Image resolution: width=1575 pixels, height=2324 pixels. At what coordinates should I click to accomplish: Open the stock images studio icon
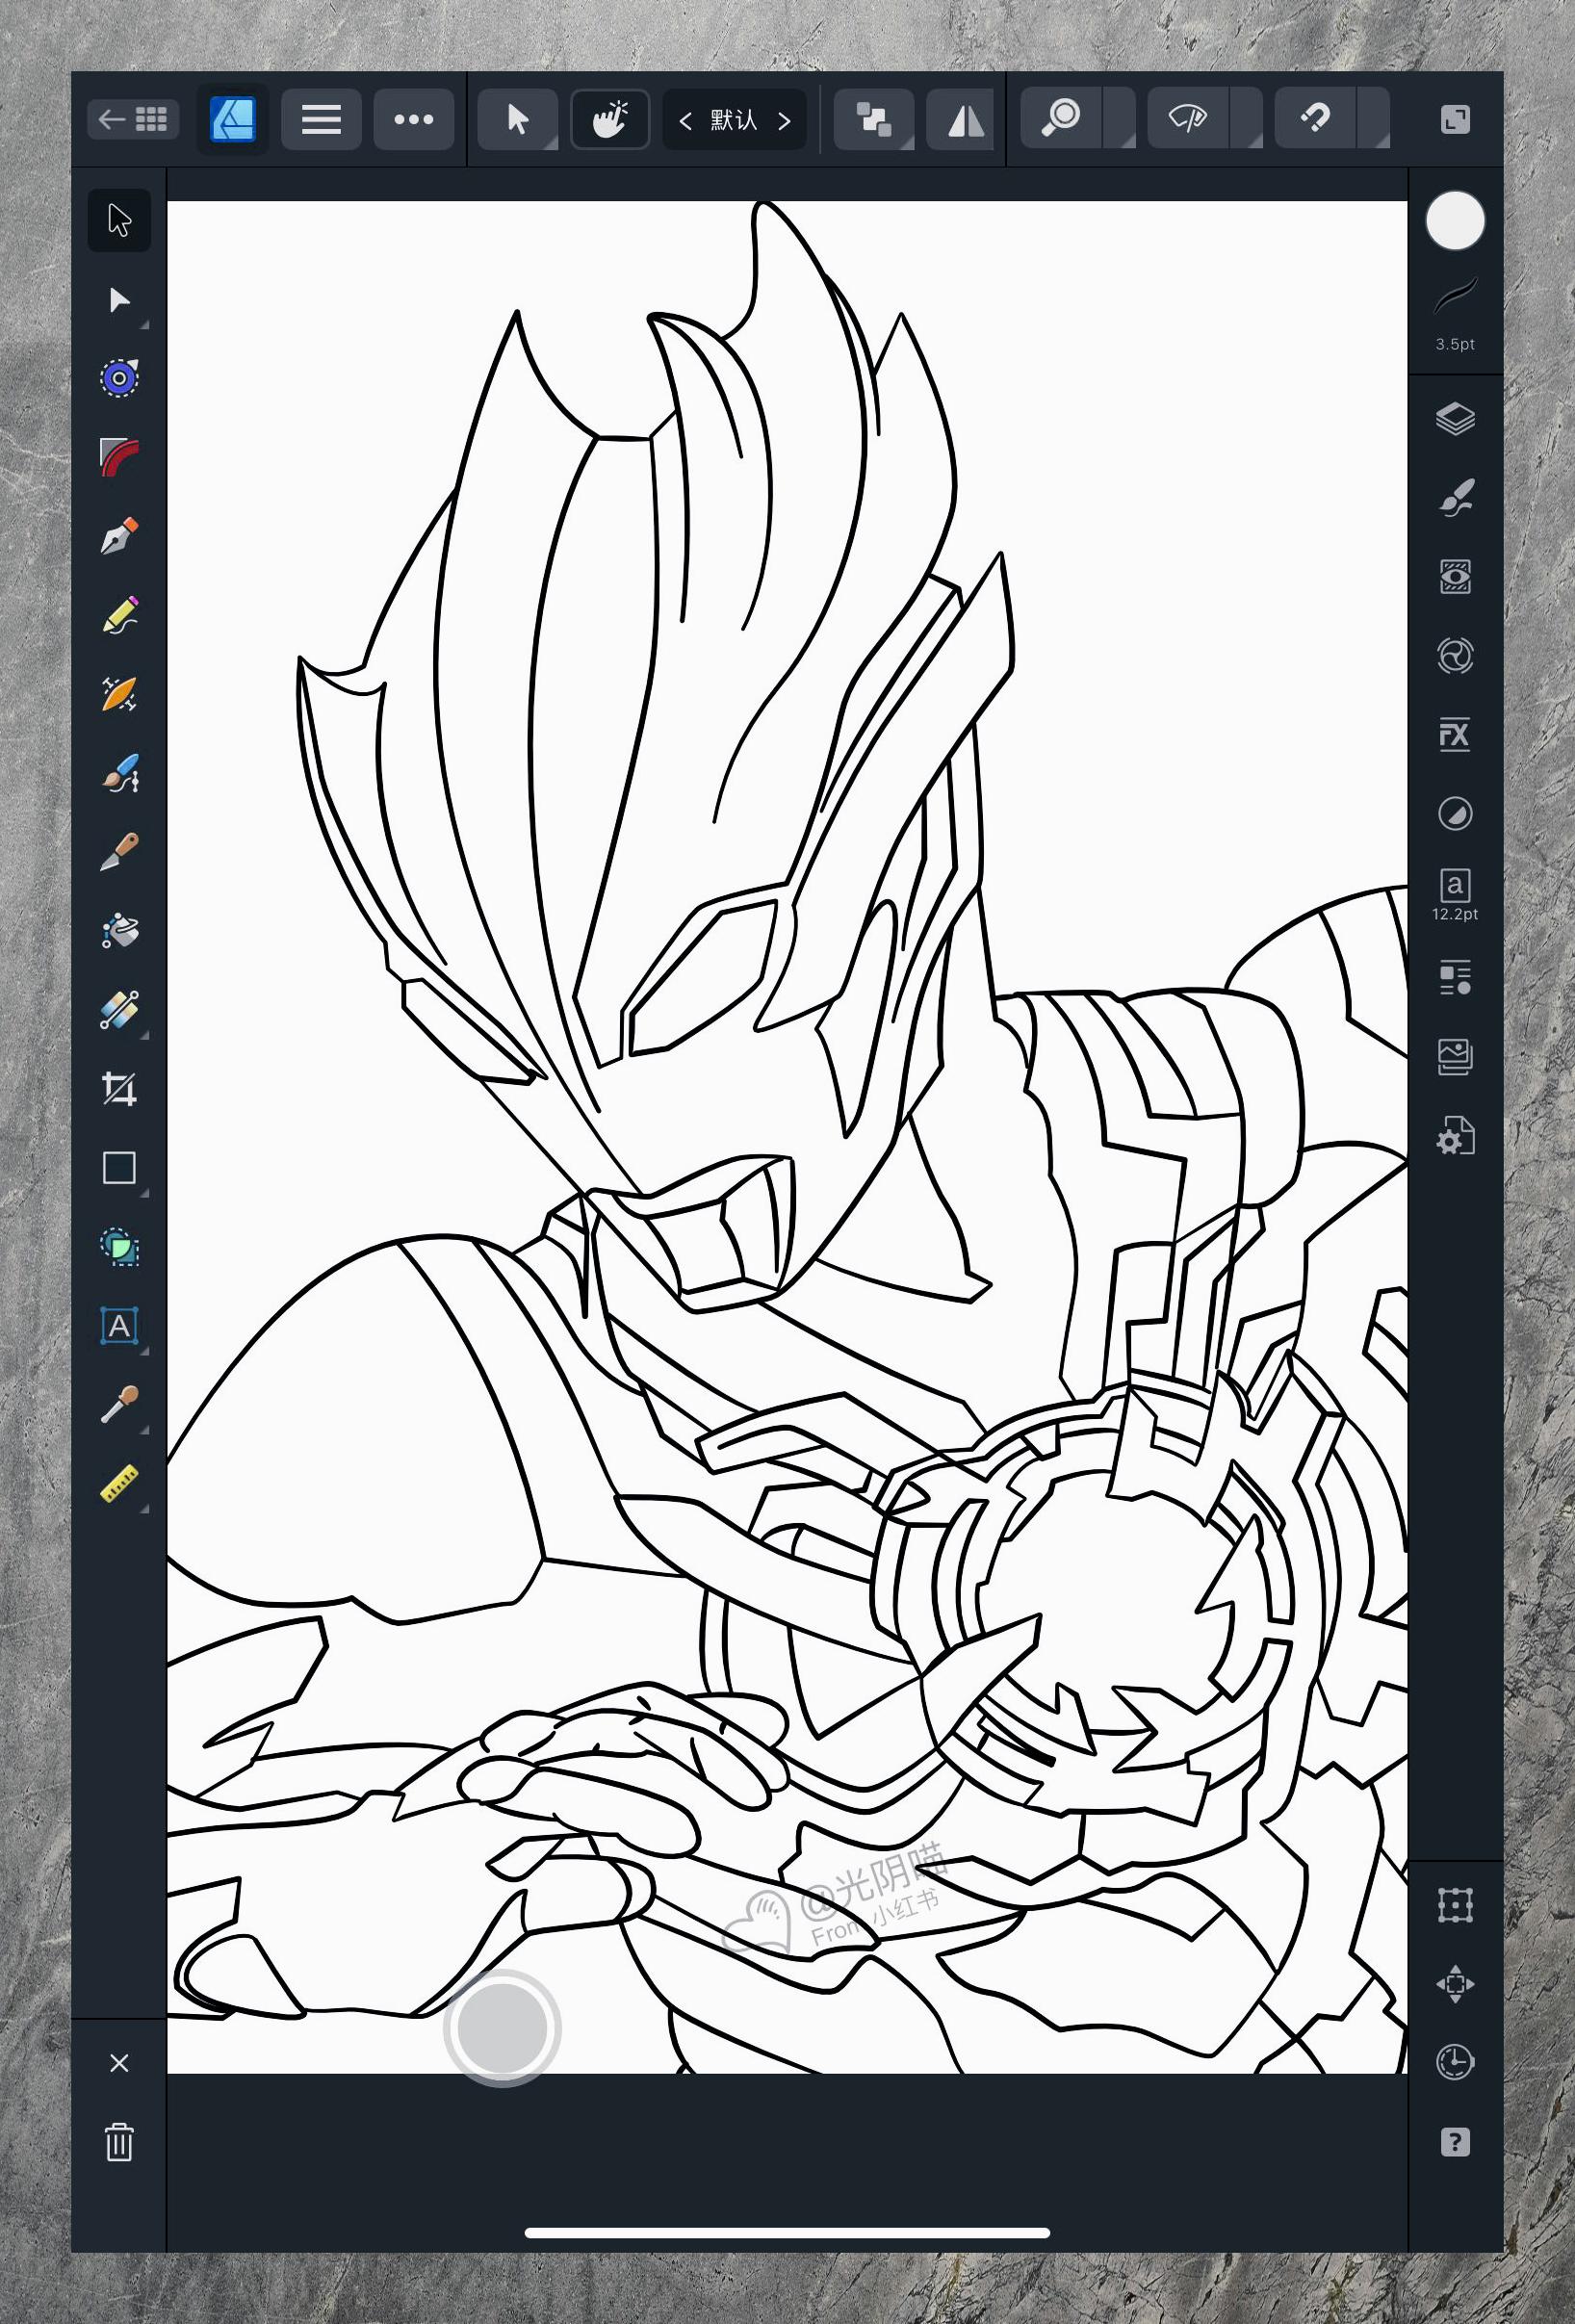pos(1455,1056)
